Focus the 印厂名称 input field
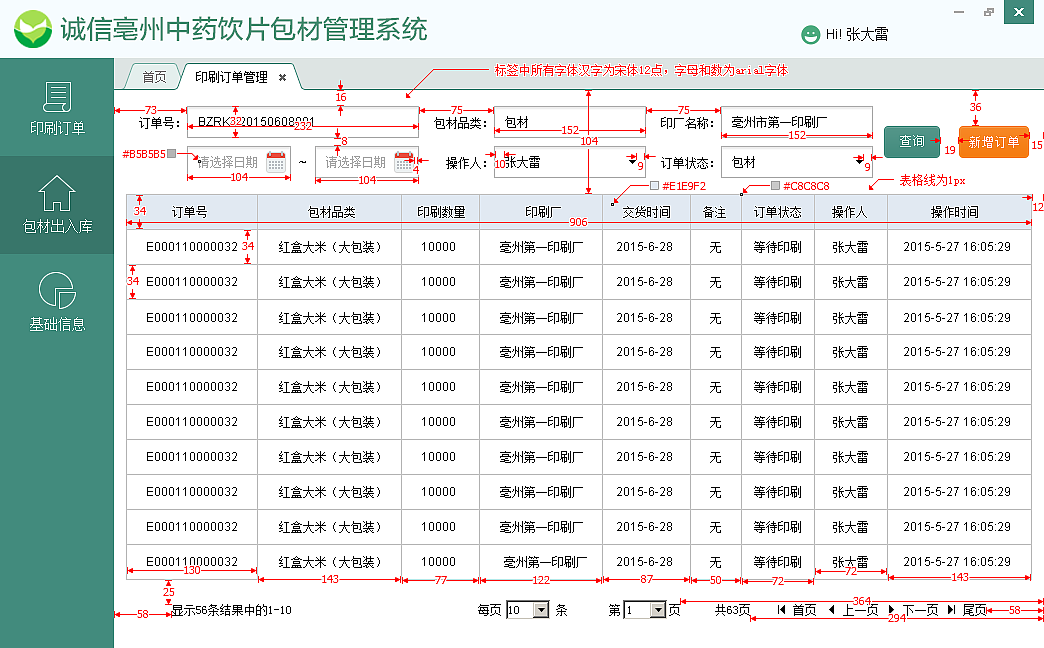Image resolution: width=1044 pixels, height=648 pixels. coord(797,123)
